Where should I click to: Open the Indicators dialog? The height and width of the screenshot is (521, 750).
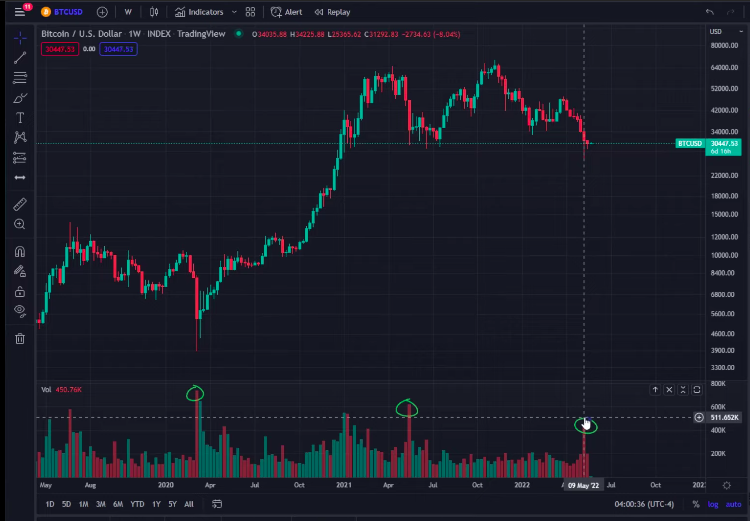(x=199, y=12)
